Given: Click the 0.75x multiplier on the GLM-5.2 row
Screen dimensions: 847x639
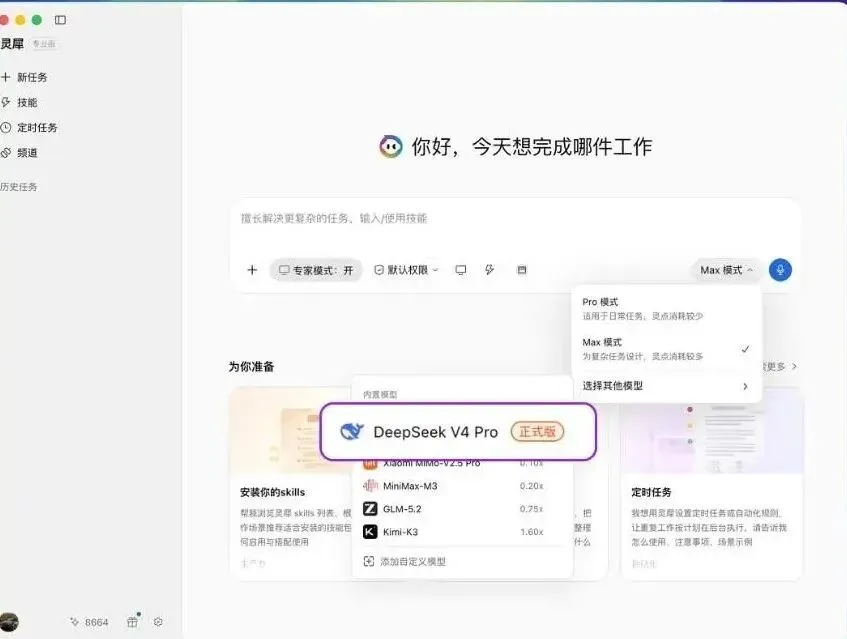Looking at the screenshot, I should pos(532,509).
